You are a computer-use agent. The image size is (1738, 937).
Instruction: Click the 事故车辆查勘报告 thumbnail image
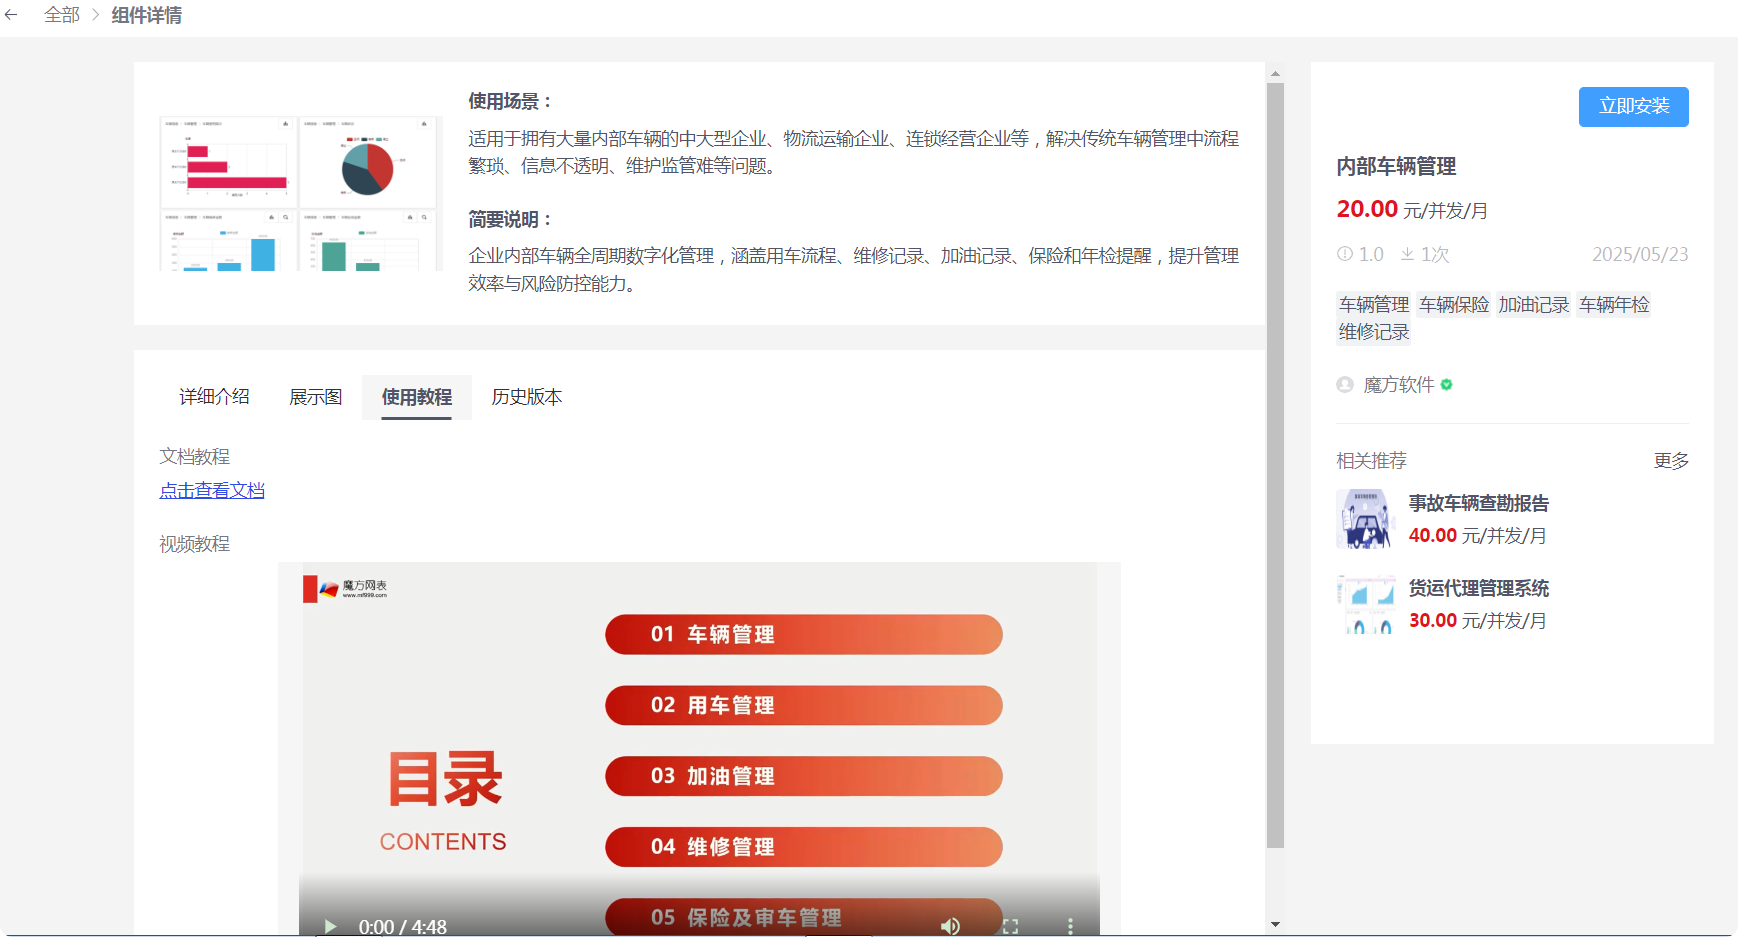point(1365,518)
